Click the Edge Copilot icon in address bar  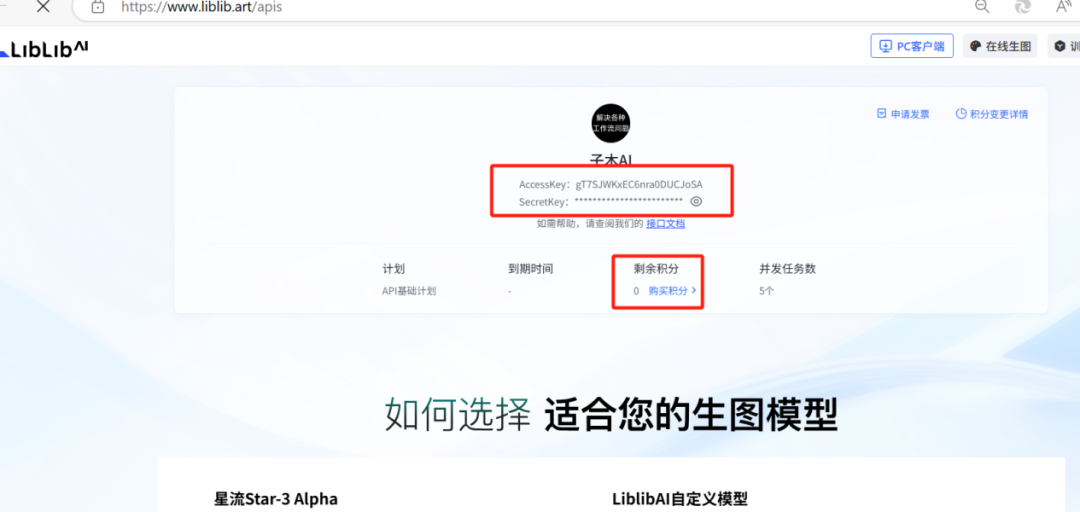pos(1023,7)
